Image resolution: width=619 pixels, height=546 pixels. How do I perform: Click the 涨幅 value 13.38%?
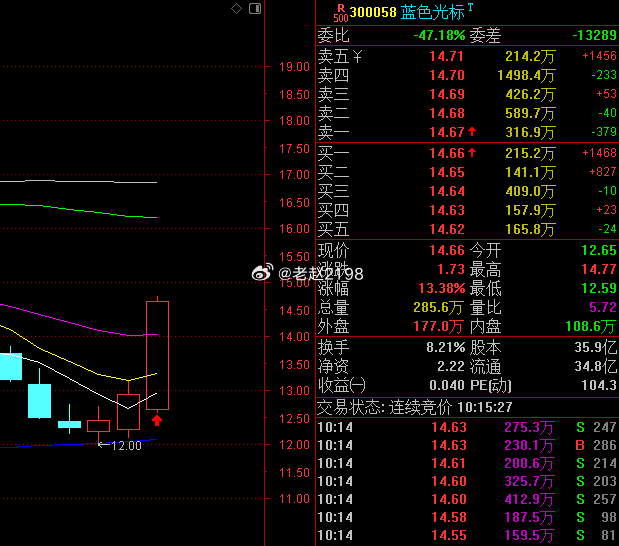(x=442, y=288)
